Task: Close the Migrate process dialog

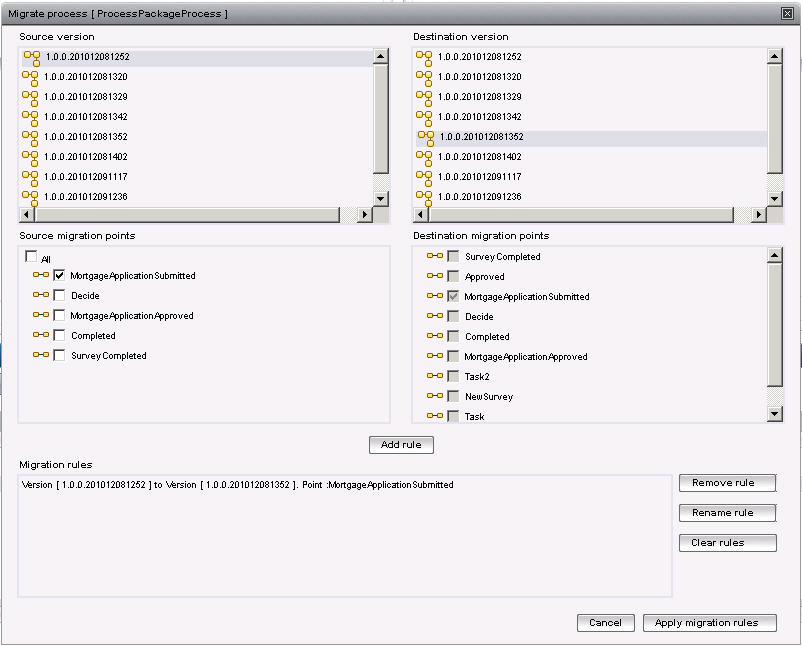Action: pyautogui.click(x=788, y=14)
